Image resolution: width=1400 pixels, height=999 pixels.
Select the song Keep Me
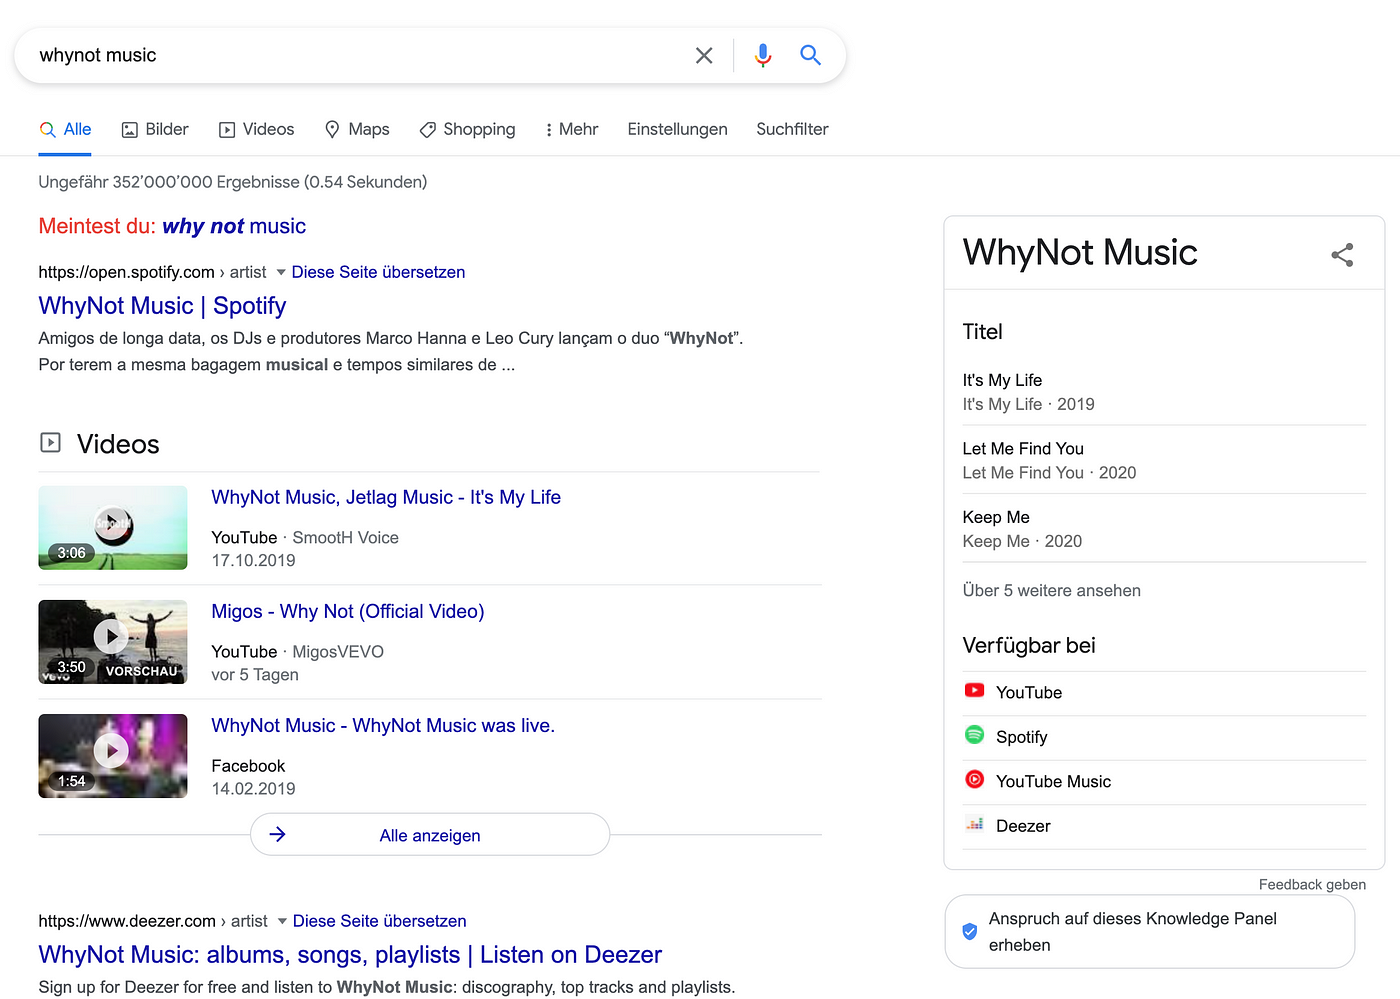tap(996, 517)
